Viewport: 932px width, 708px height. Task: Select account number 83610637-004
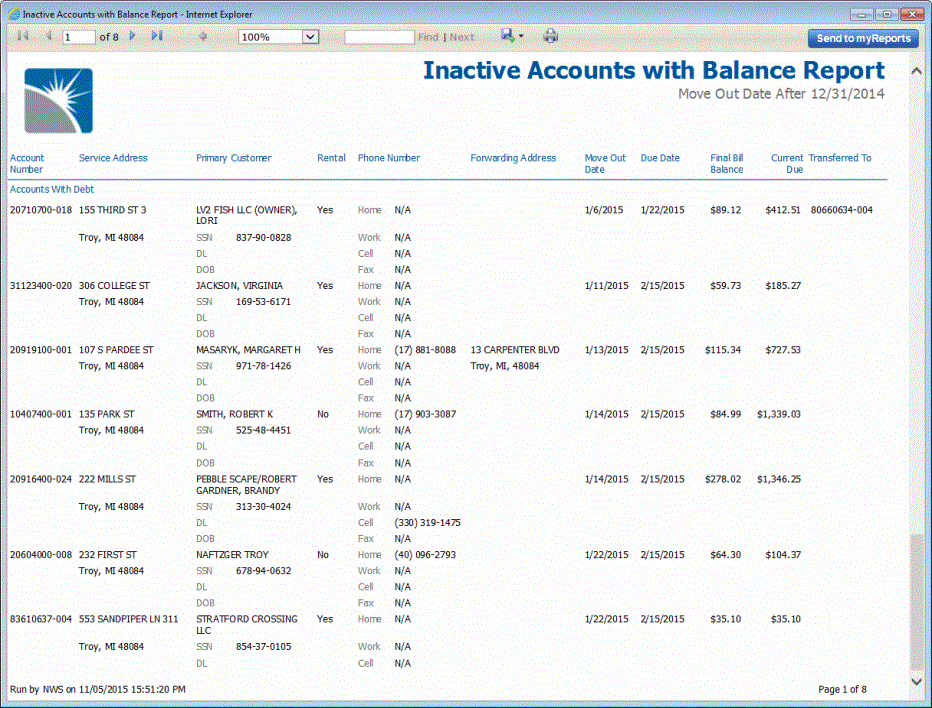[40, 619]
